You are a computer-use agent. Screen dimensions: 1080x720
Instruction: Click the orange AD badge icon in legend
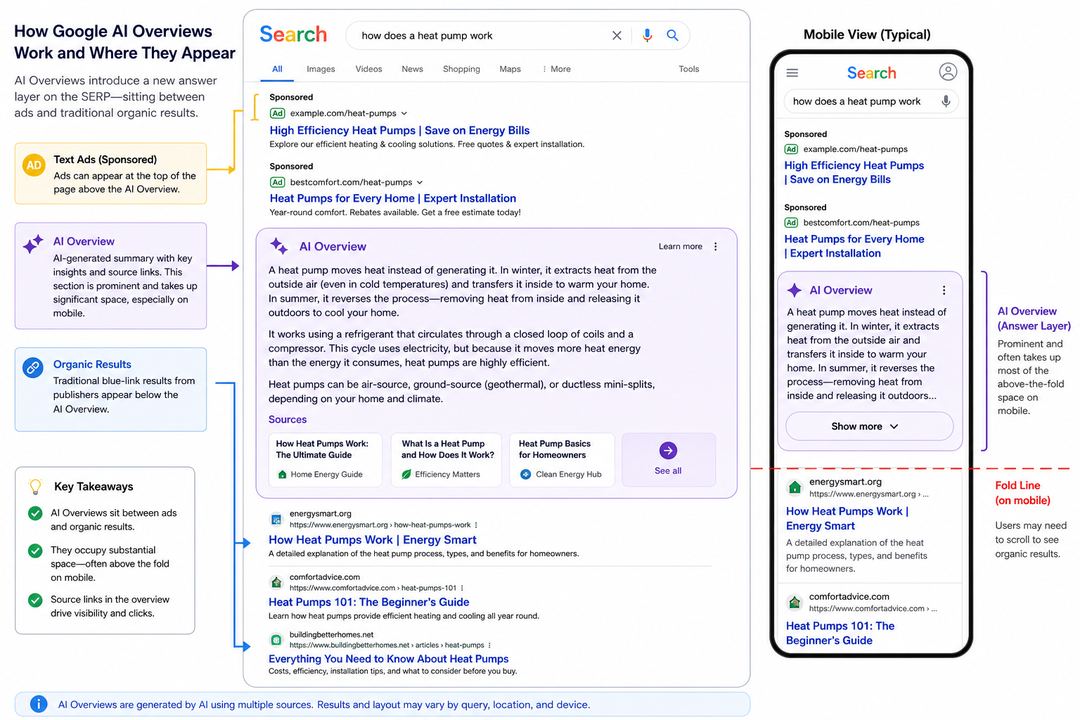pos(34,165)
